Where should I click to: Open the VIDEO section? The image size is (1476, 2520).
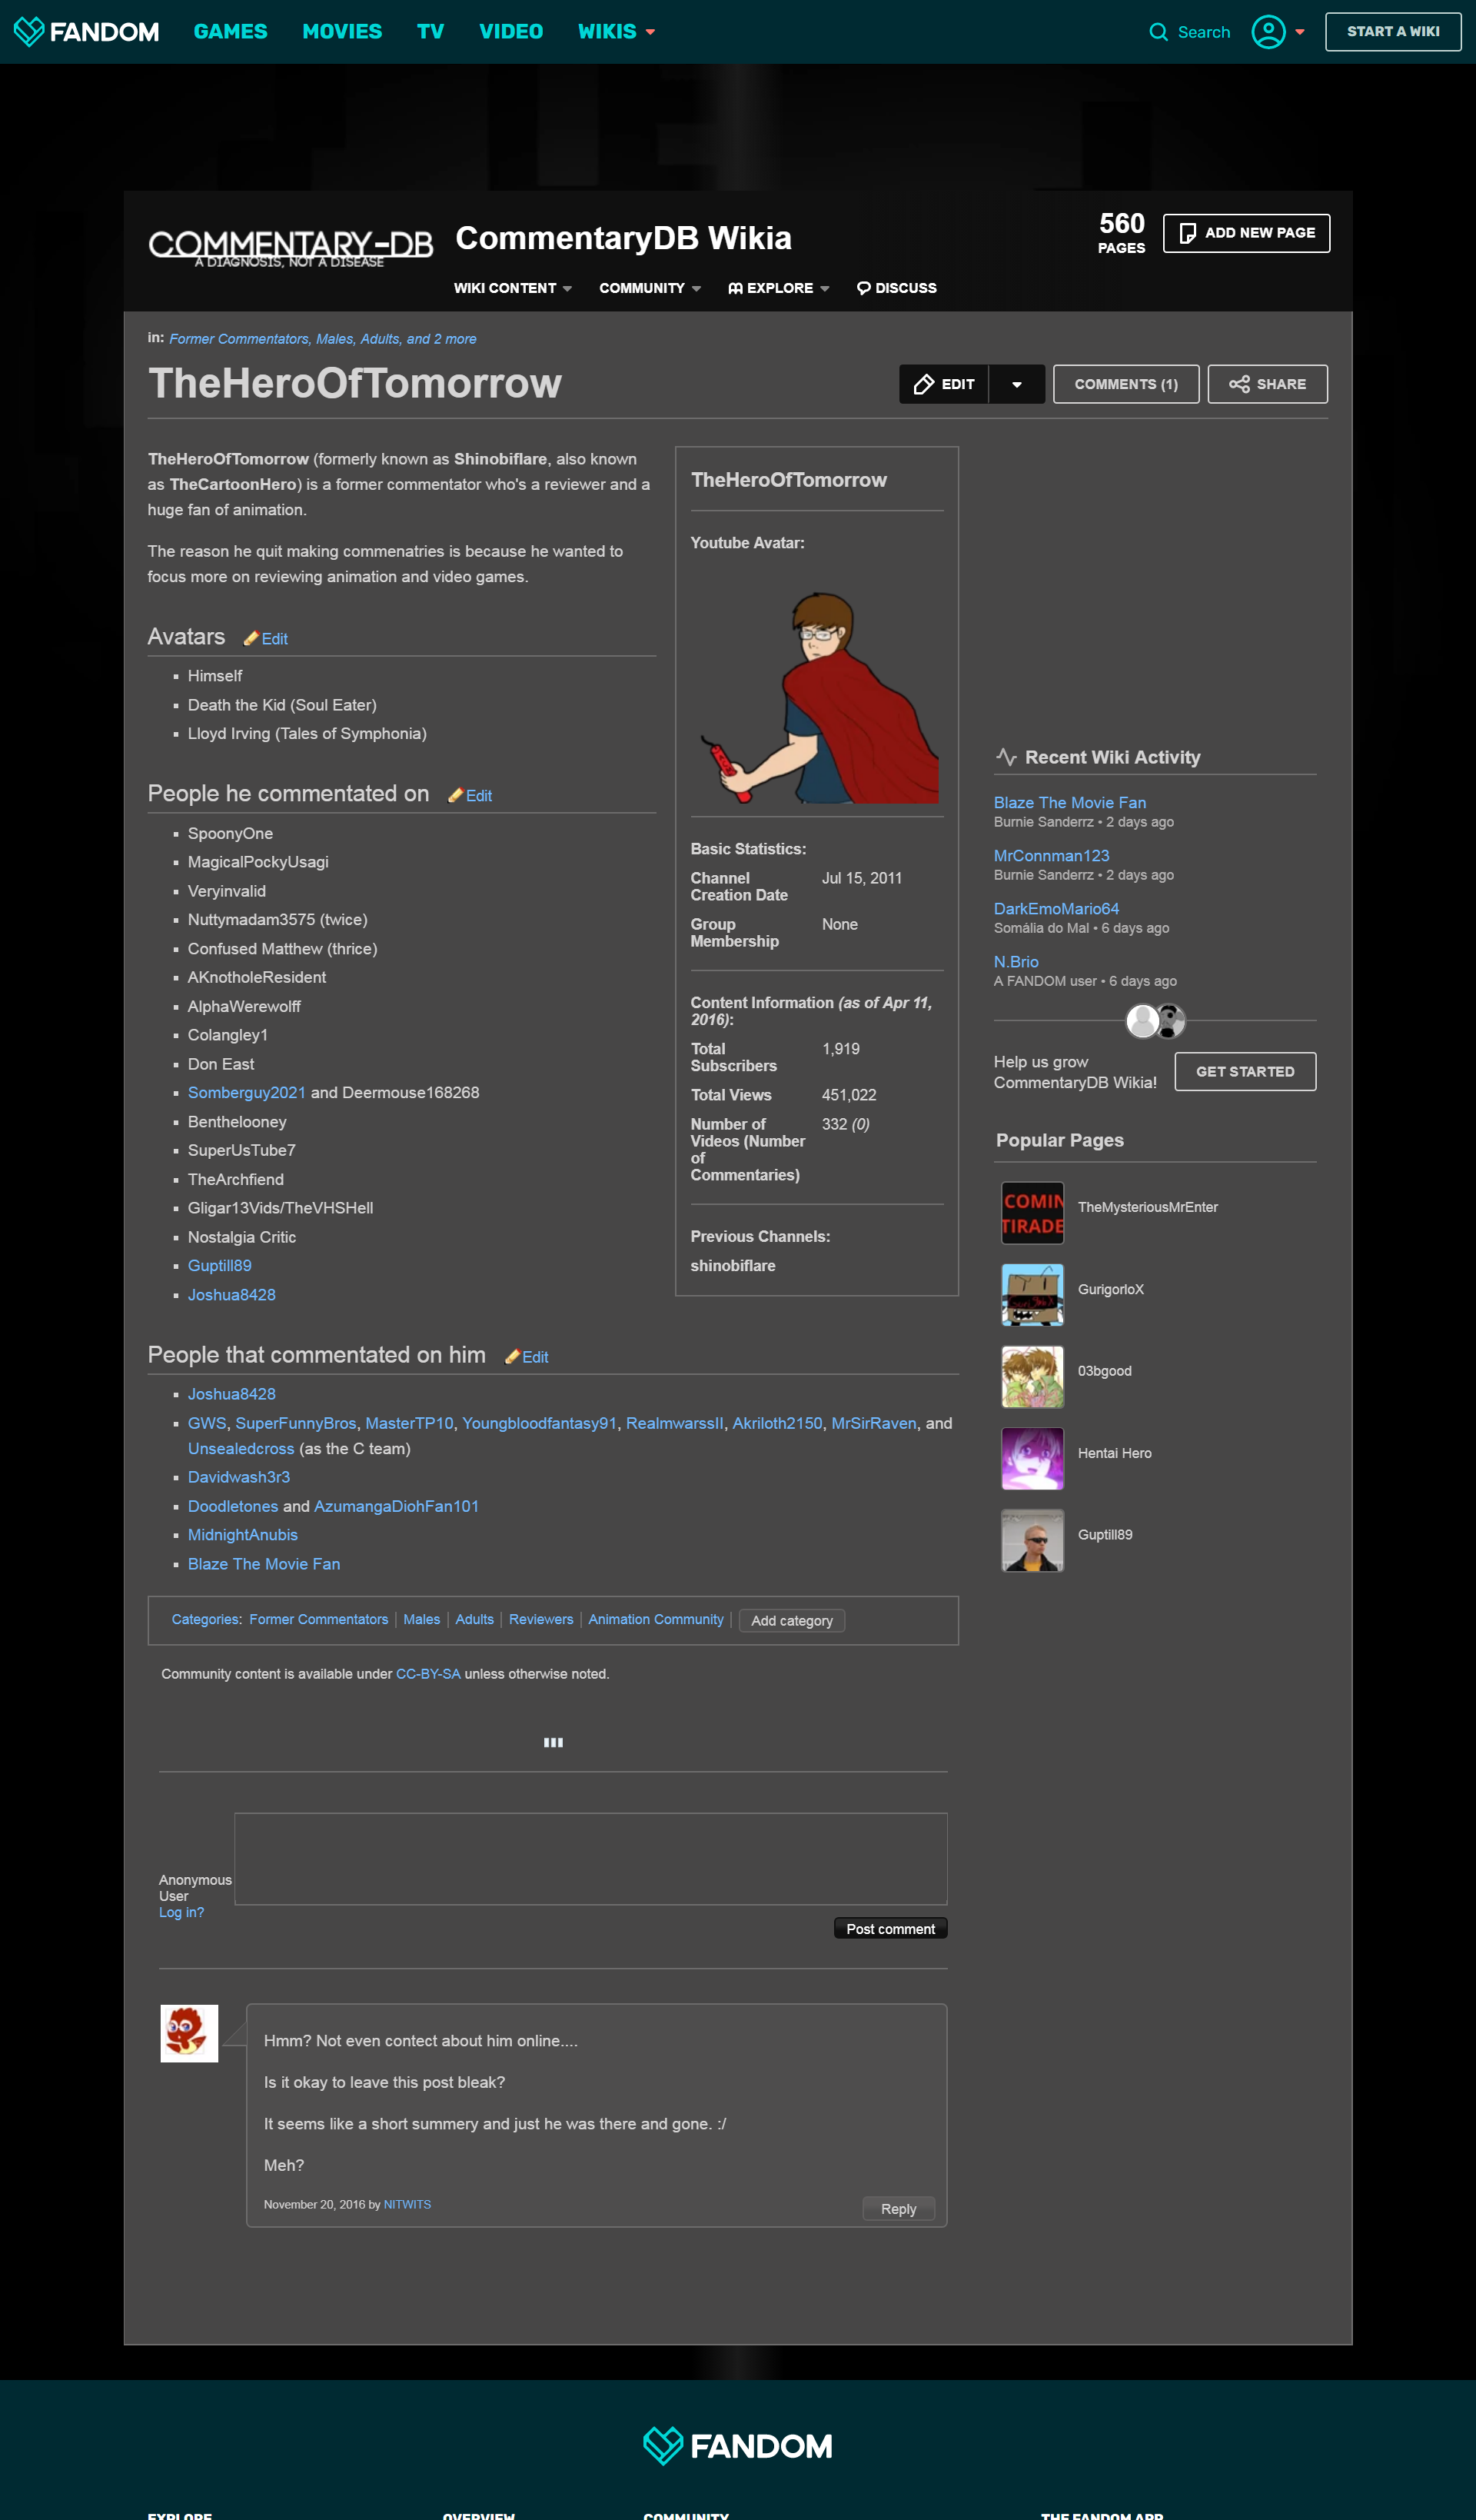point(511,32)
